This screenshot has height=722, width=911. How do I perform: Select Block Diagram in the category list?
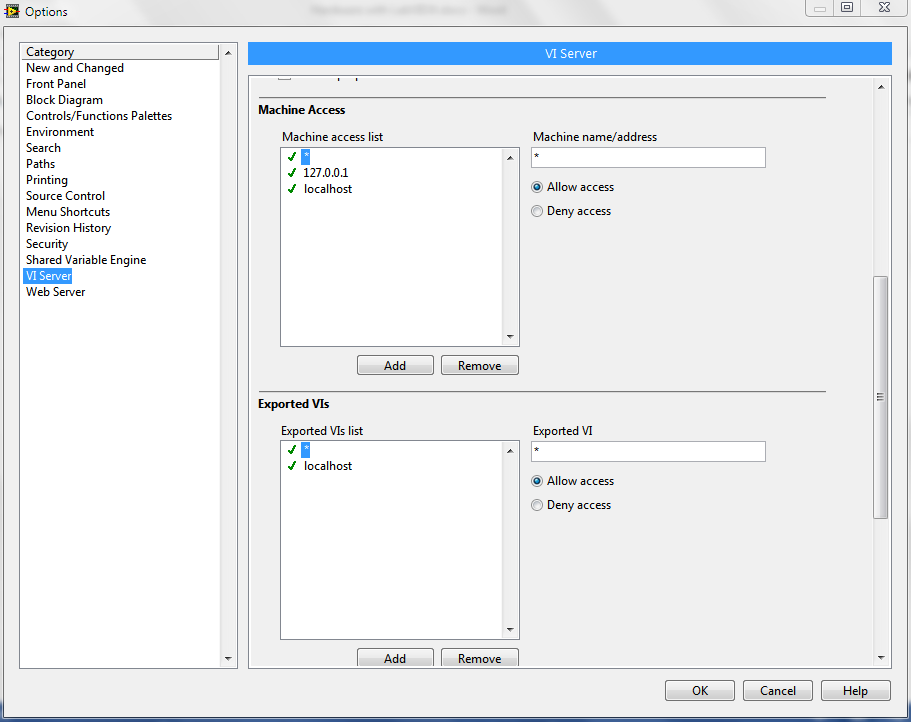tap(64, 100)
